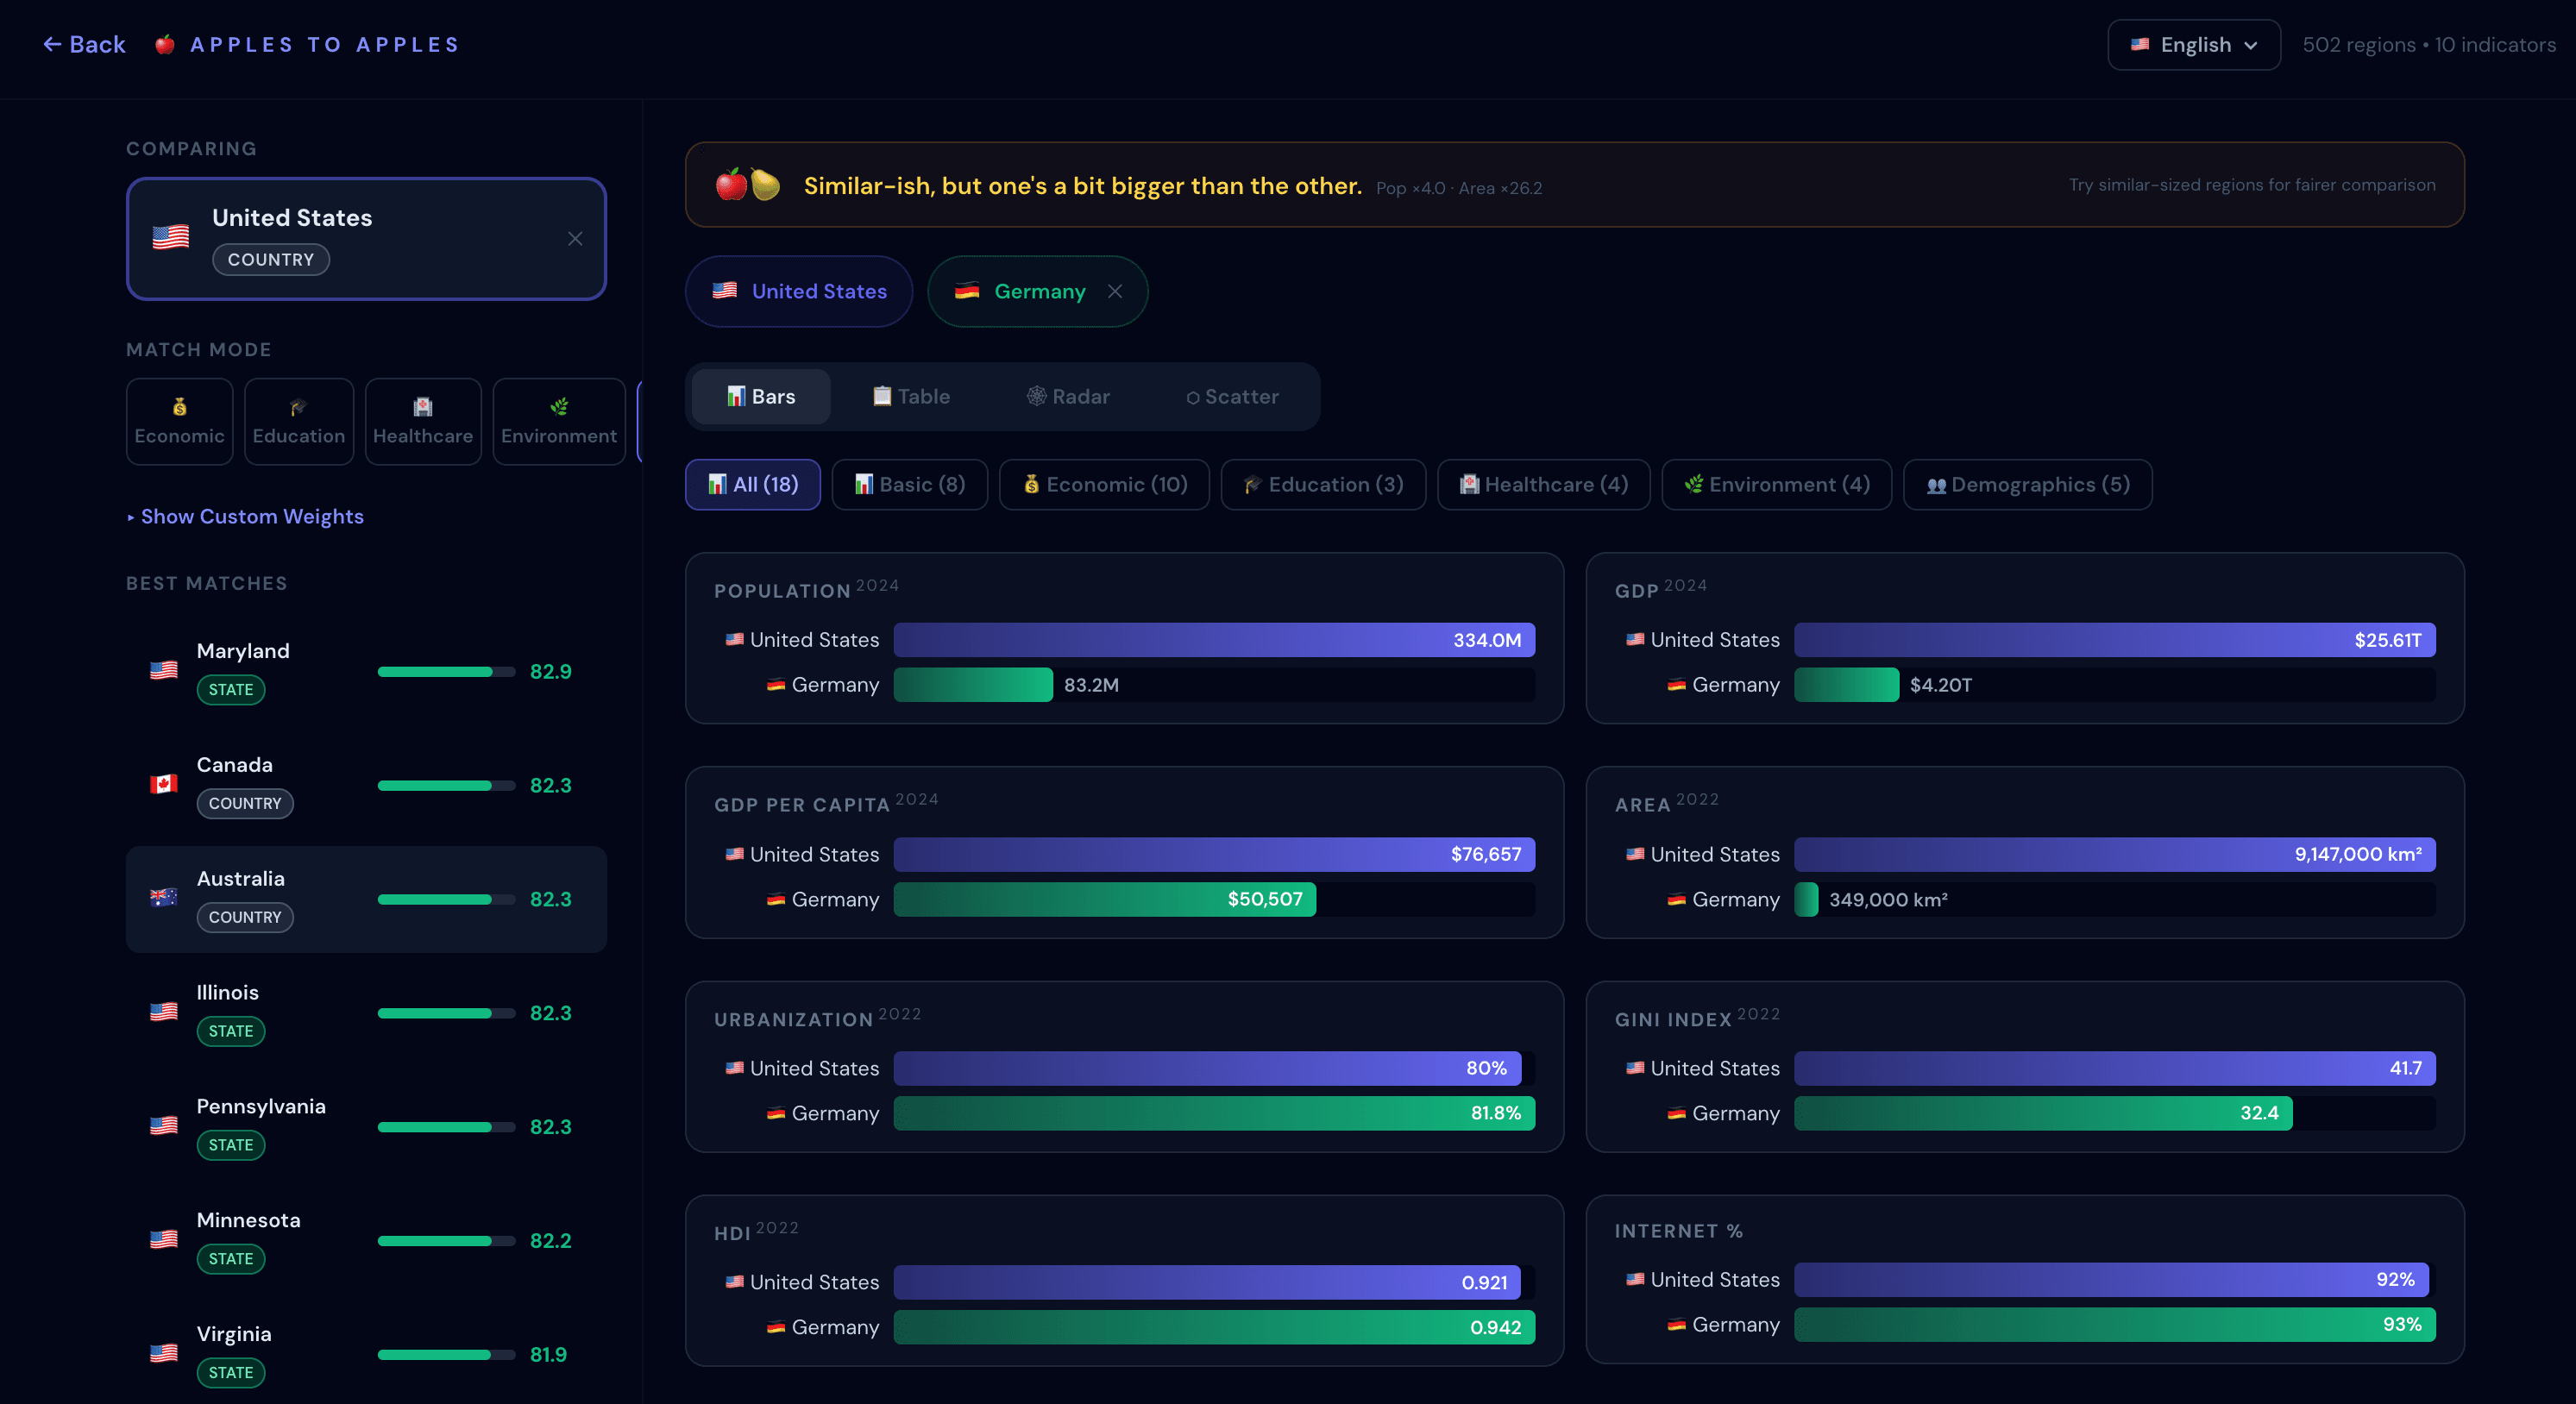
Task: Toggle Healthcare (4) indicator filter
Action: pyautogui.click(x=1543, y=484)
